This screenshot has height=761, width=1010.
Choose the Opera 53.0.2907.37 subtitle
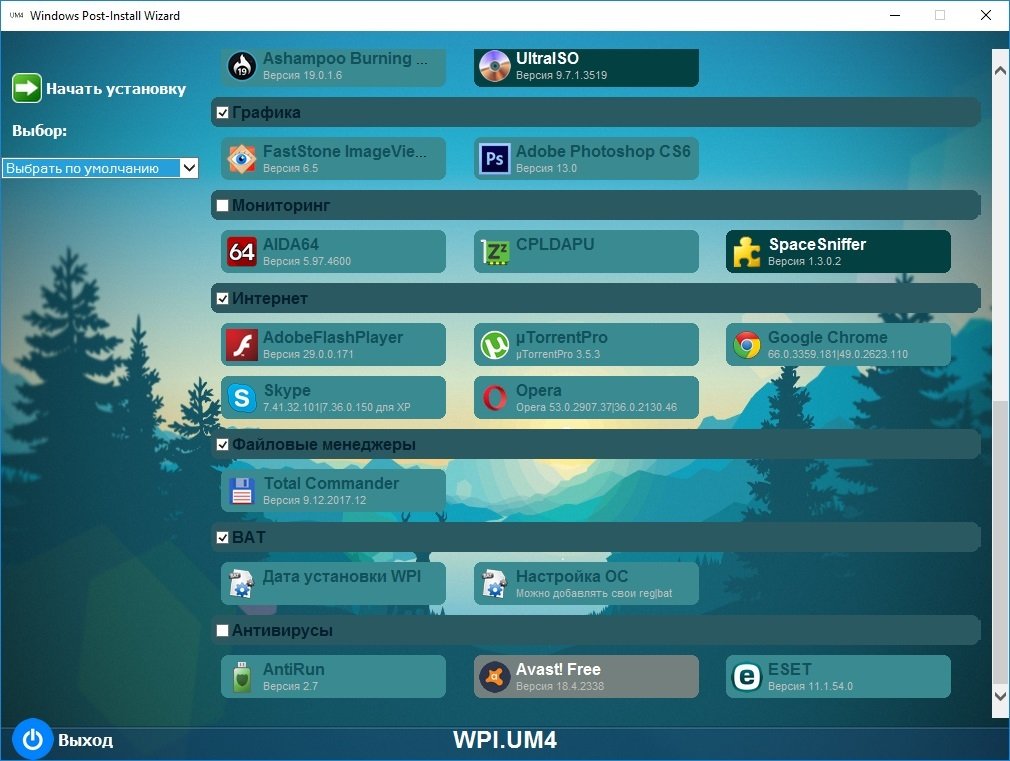(596, 407)
